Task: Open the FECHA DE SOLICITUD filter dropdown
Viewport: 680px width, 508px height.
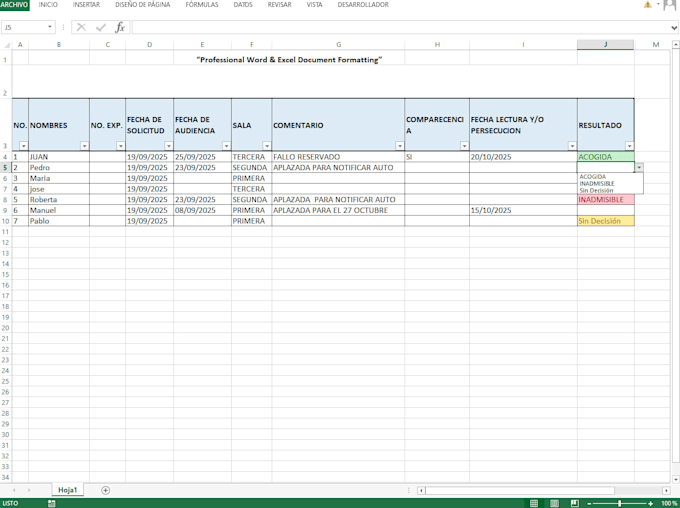Action: [169, 146]
